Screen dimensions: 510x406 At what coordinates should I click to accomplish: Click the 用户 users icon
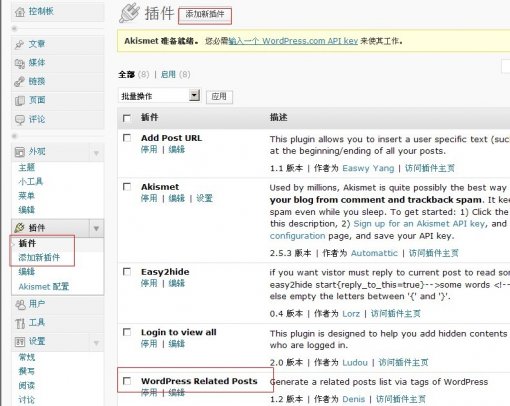point(20,304)
